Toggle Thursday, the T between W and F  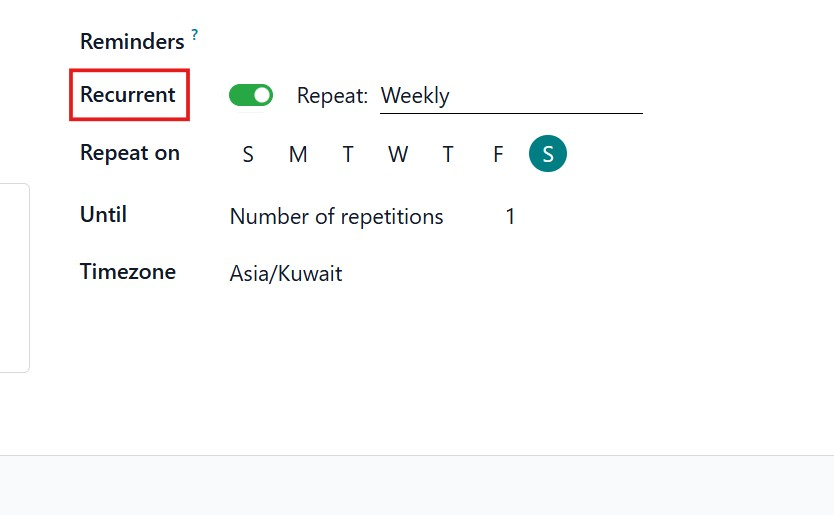[448, 154]
